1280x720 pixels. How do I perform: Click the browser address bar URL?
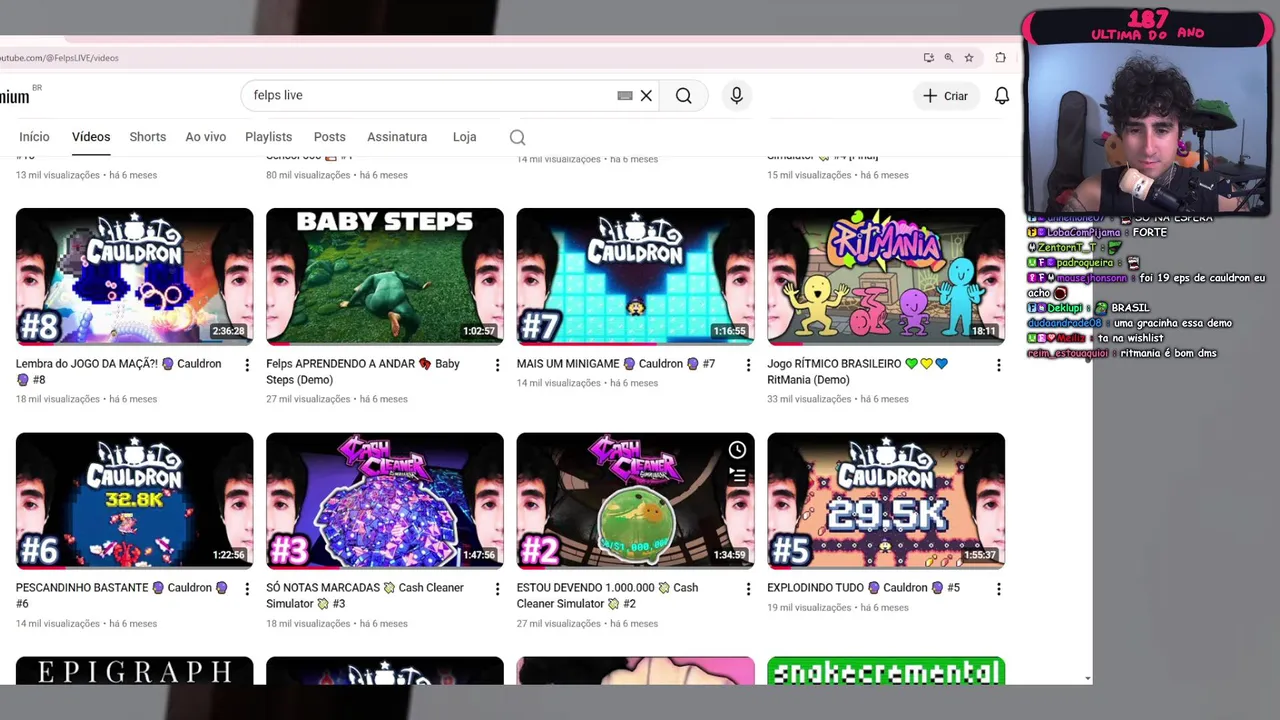[x=60, y=58]
